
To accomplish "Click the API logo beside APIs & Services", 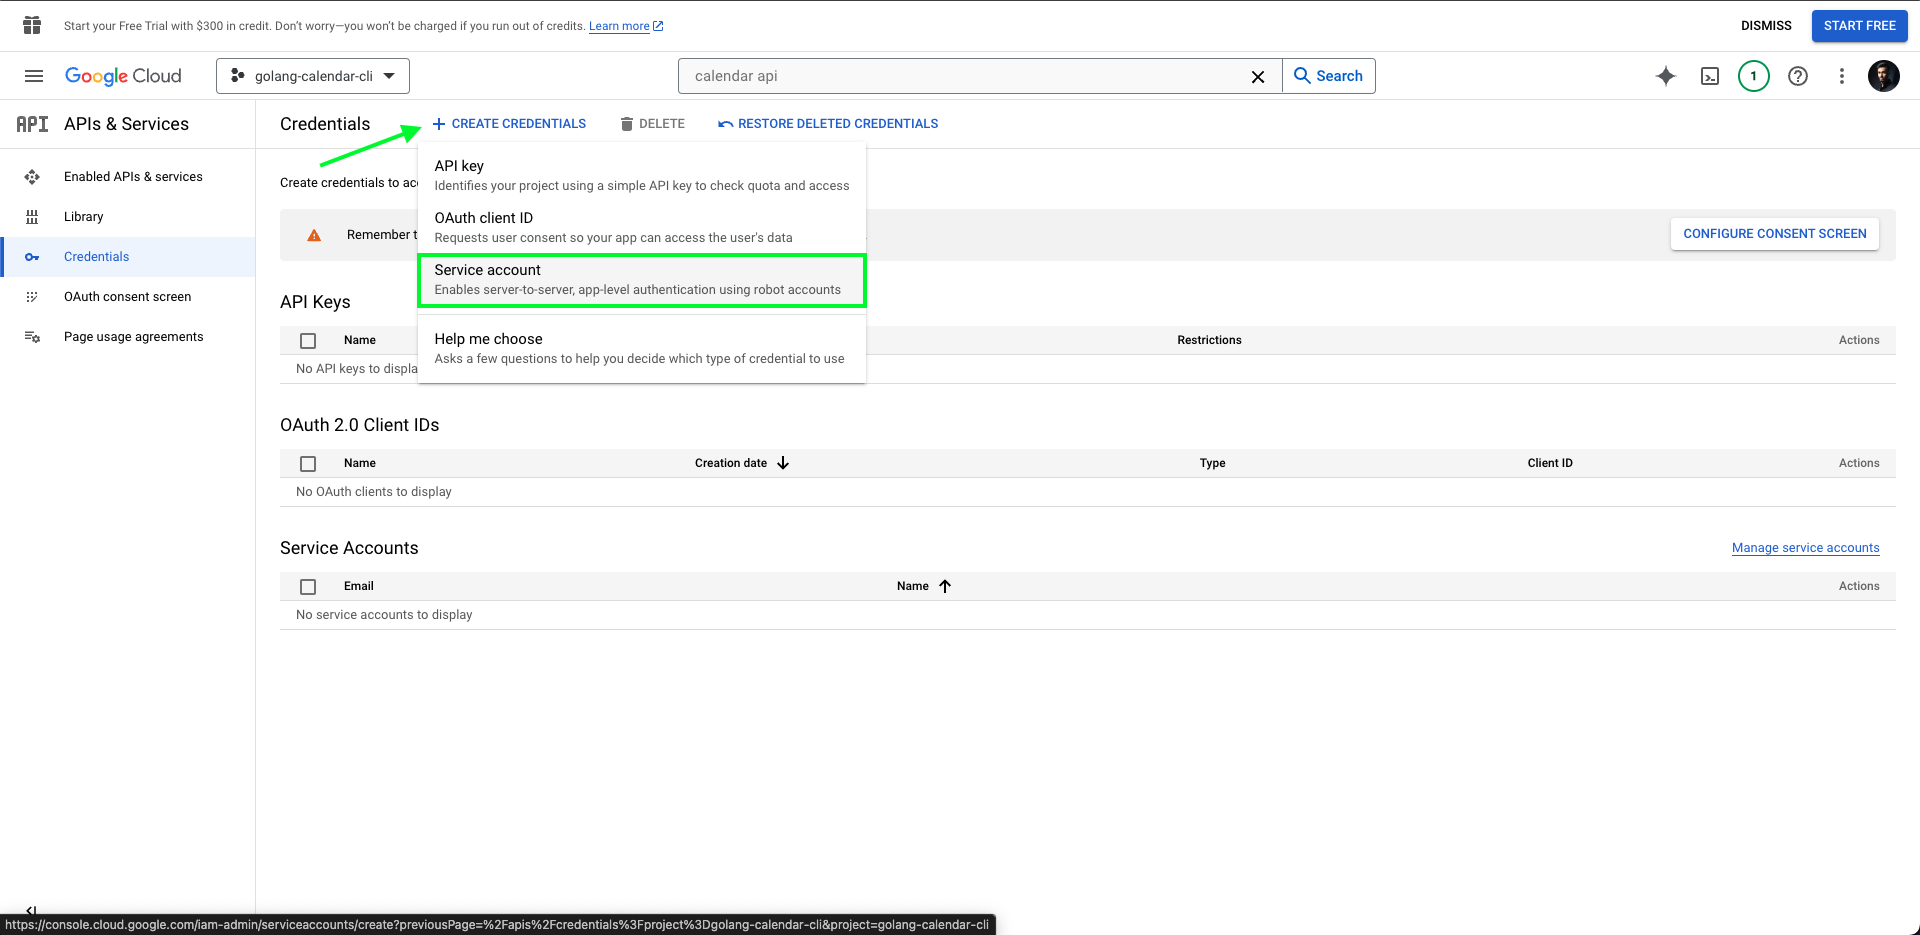I will pos(32,124).
